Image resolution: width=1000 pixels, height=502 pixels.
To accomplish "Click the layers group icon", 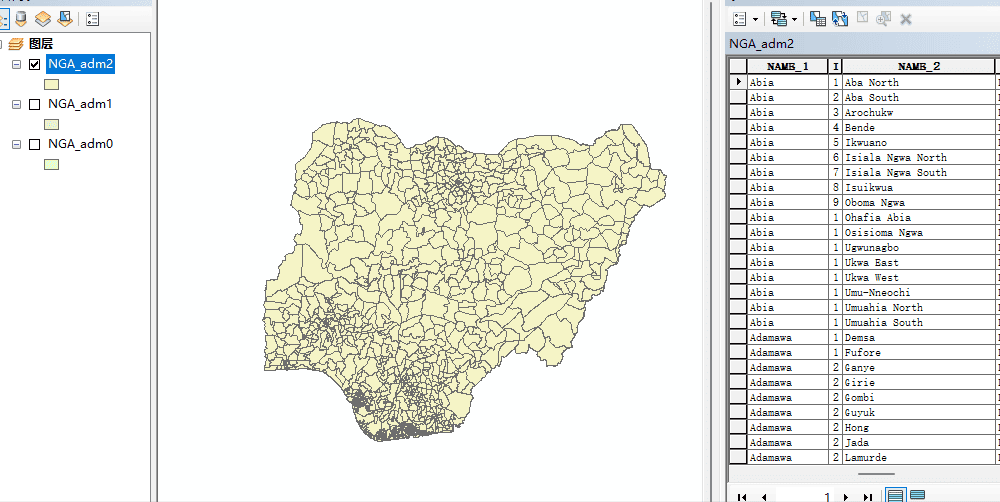I will (x=15, y=44).
